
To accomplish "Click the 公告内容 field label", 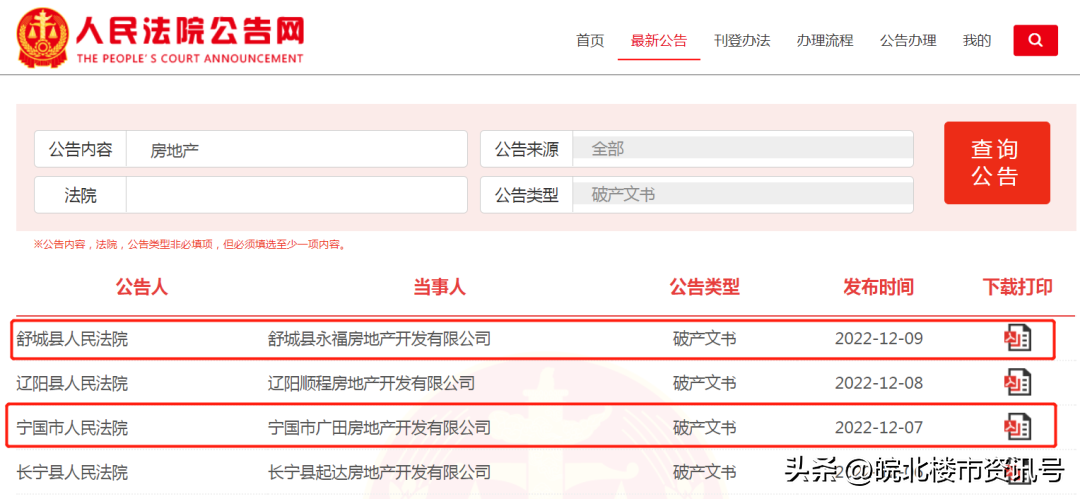I will pyautogui.click(x=80, y=149).
